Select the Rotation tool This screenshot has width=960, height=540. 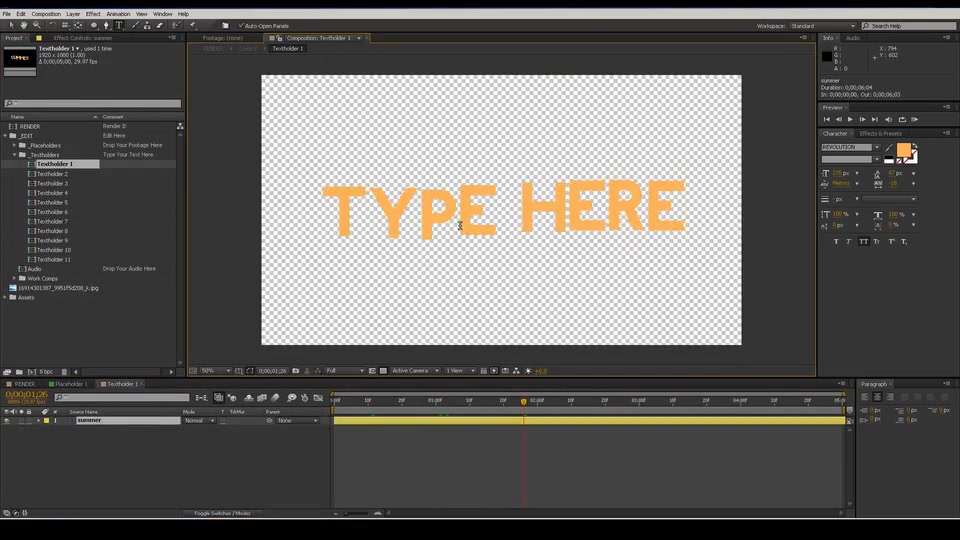click(x=53, y=25)
